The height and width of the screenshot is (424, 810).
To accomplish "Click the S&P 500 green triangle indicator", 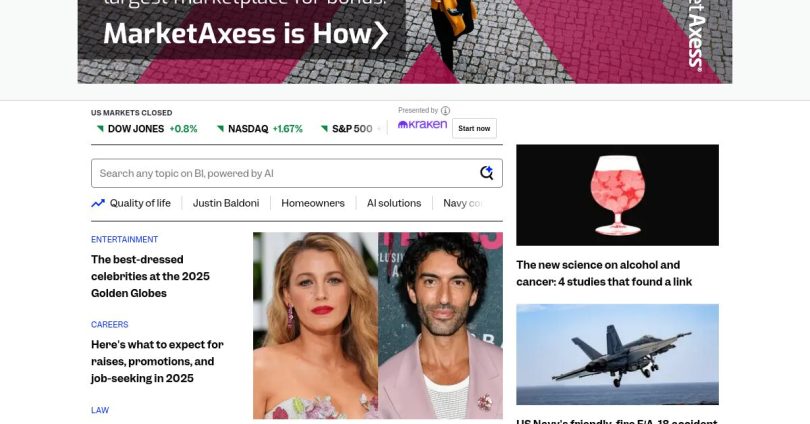I will tap(324, 129).
